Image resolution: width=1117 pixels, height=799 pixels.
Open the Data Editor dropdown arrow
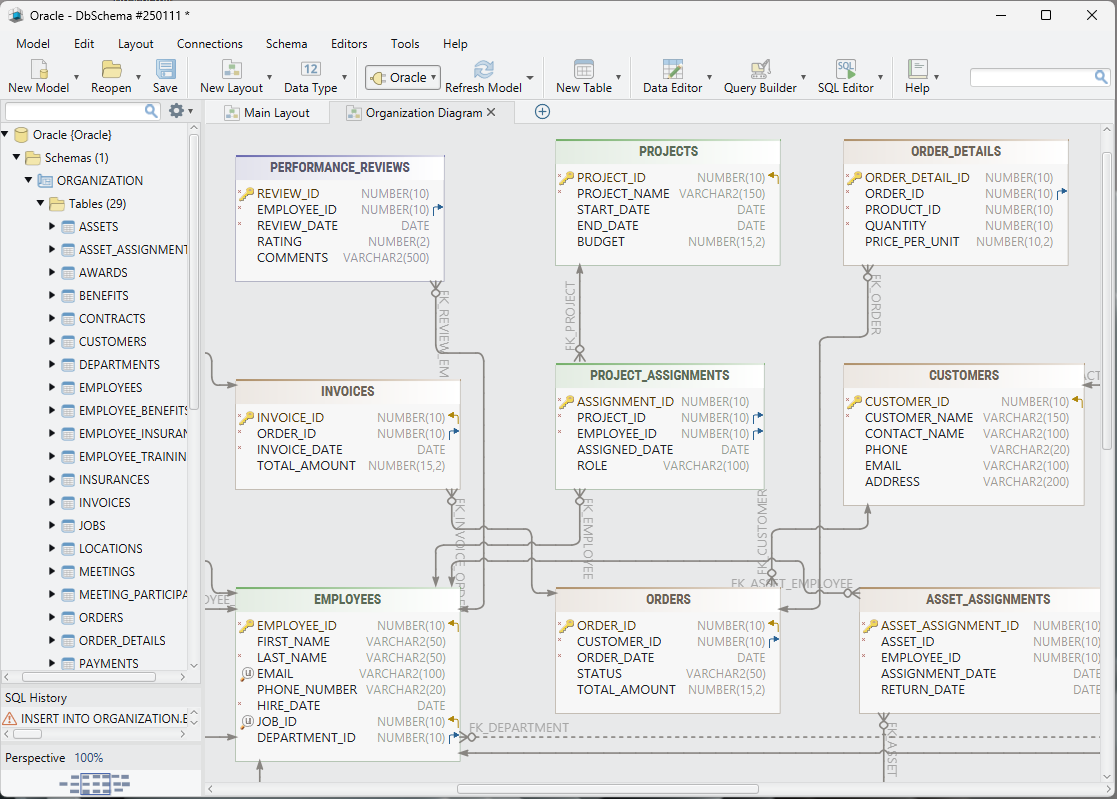tap(709, 78)
